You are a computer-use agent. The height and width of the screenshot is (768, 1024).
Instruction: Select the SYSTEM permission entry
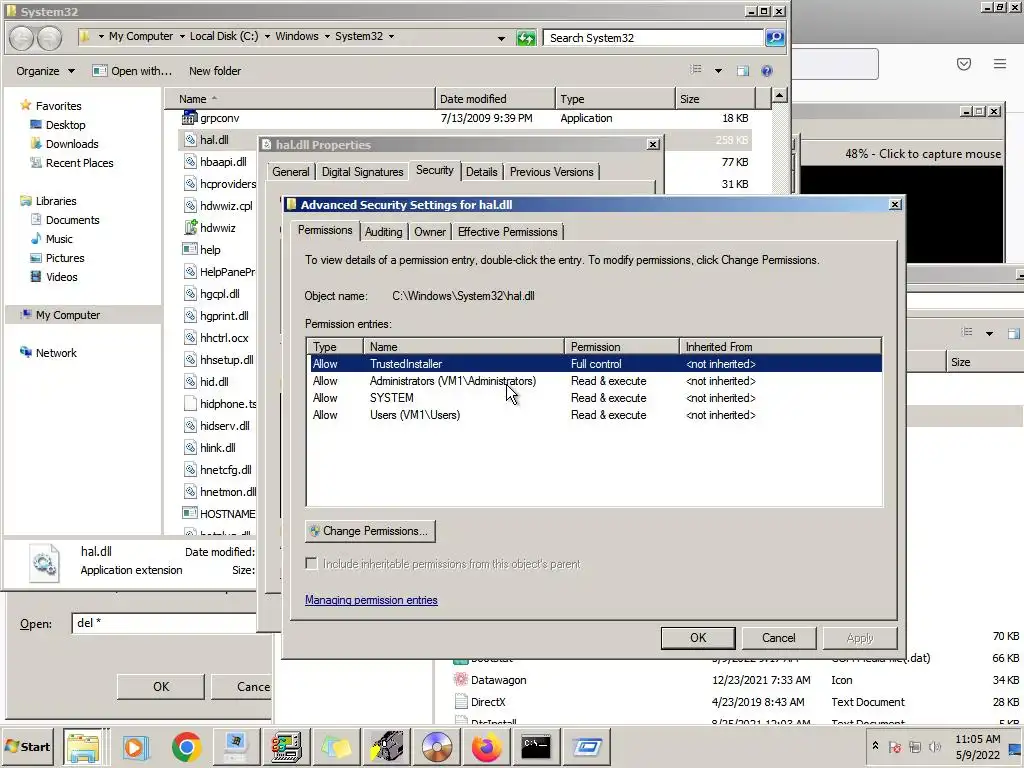coord(594,398)
